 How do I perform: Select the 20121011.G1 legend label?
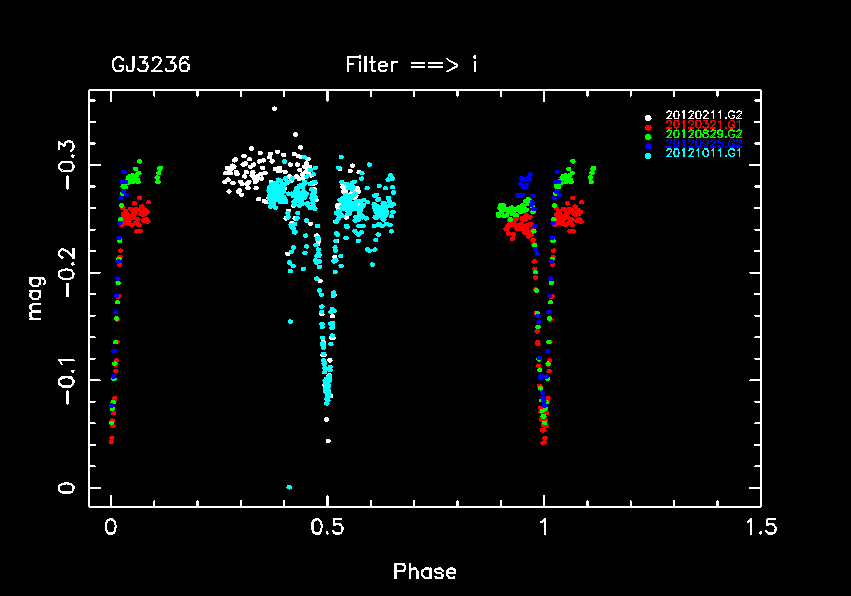click(x=703, y=154)
